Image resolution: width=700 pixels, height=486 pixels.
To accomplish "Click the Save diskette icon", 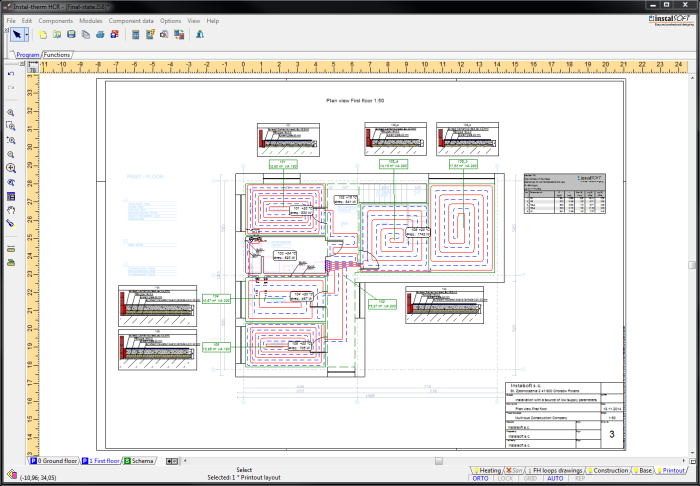I will pos(71,35).
